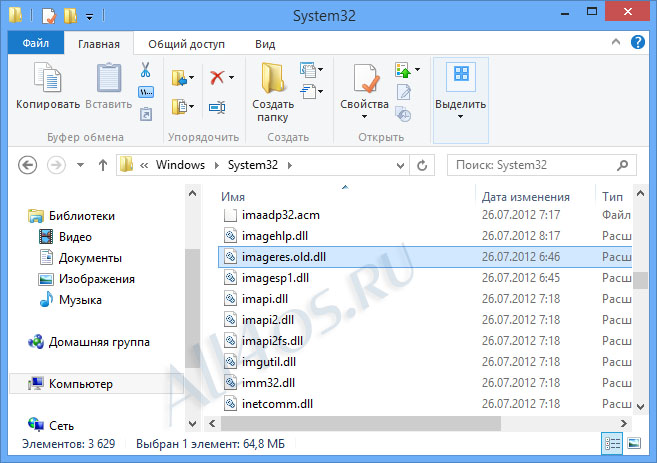Open the Файл menu

click(36, 43)
